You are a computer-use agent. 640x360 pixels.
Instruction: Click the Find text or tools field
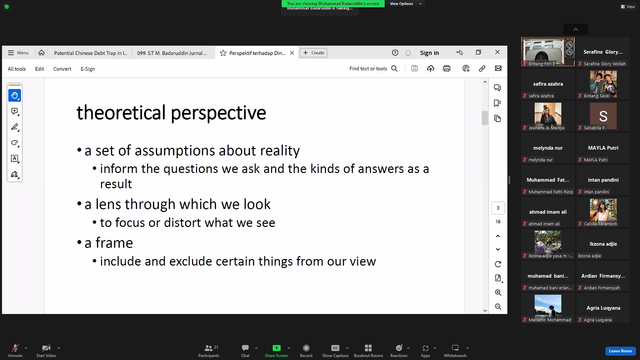pyautogui.click(x=368, y=69)
